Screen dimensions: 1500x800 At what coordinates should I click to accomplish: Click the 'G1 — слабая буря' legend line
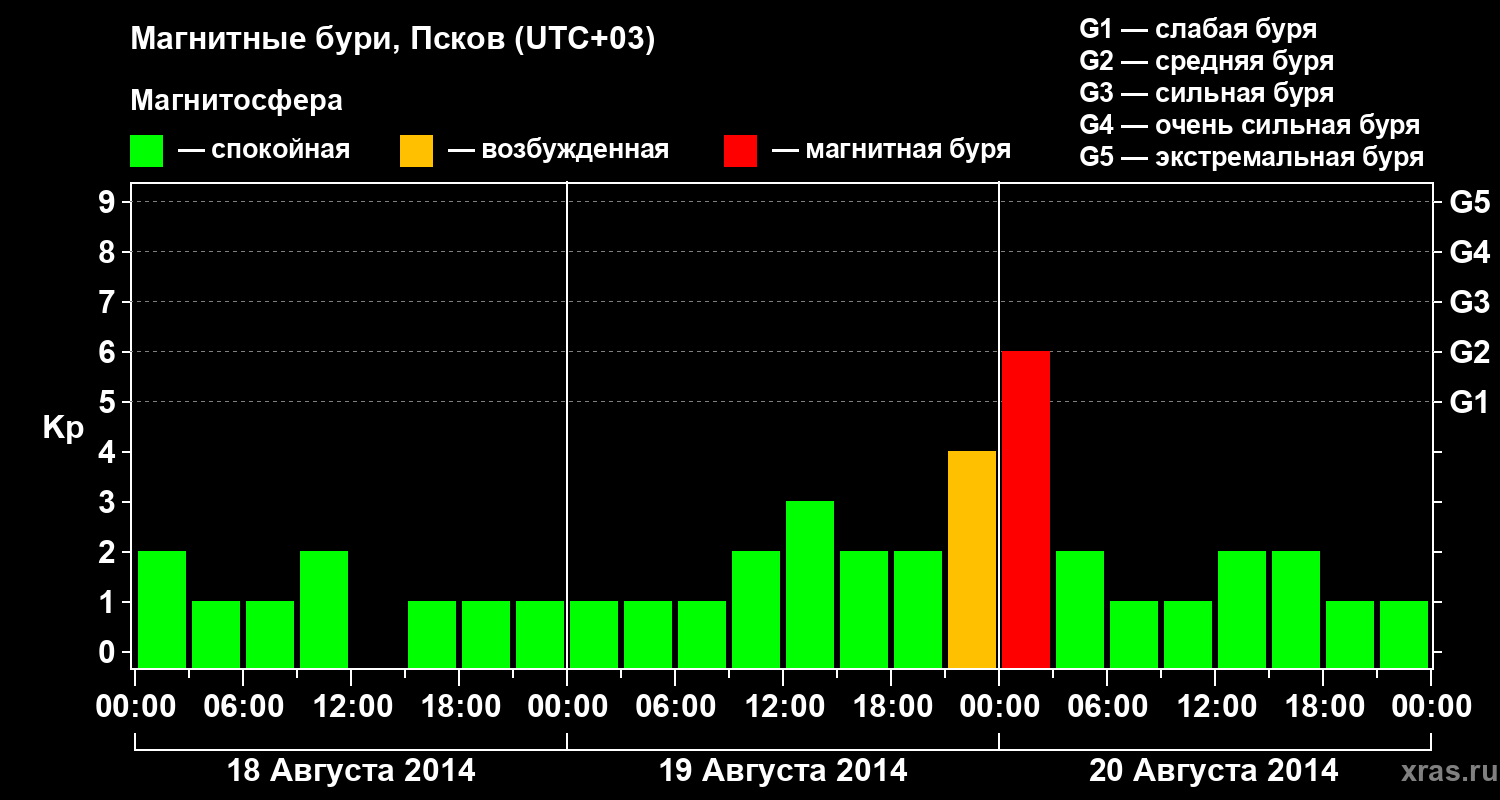pos(1198,29)
